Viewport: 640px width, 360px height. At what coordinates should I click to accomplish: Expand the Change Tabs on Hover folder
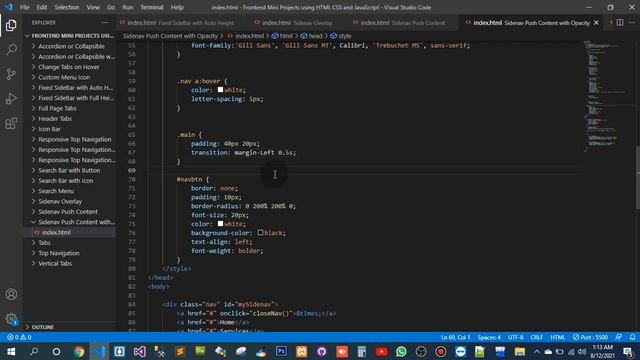[69, 67]
